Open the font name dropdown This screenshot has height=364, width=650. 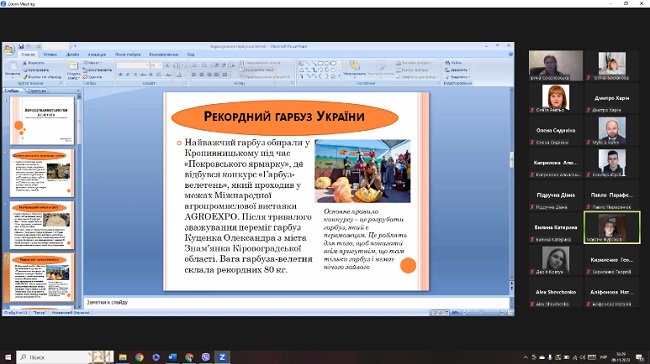133,66
